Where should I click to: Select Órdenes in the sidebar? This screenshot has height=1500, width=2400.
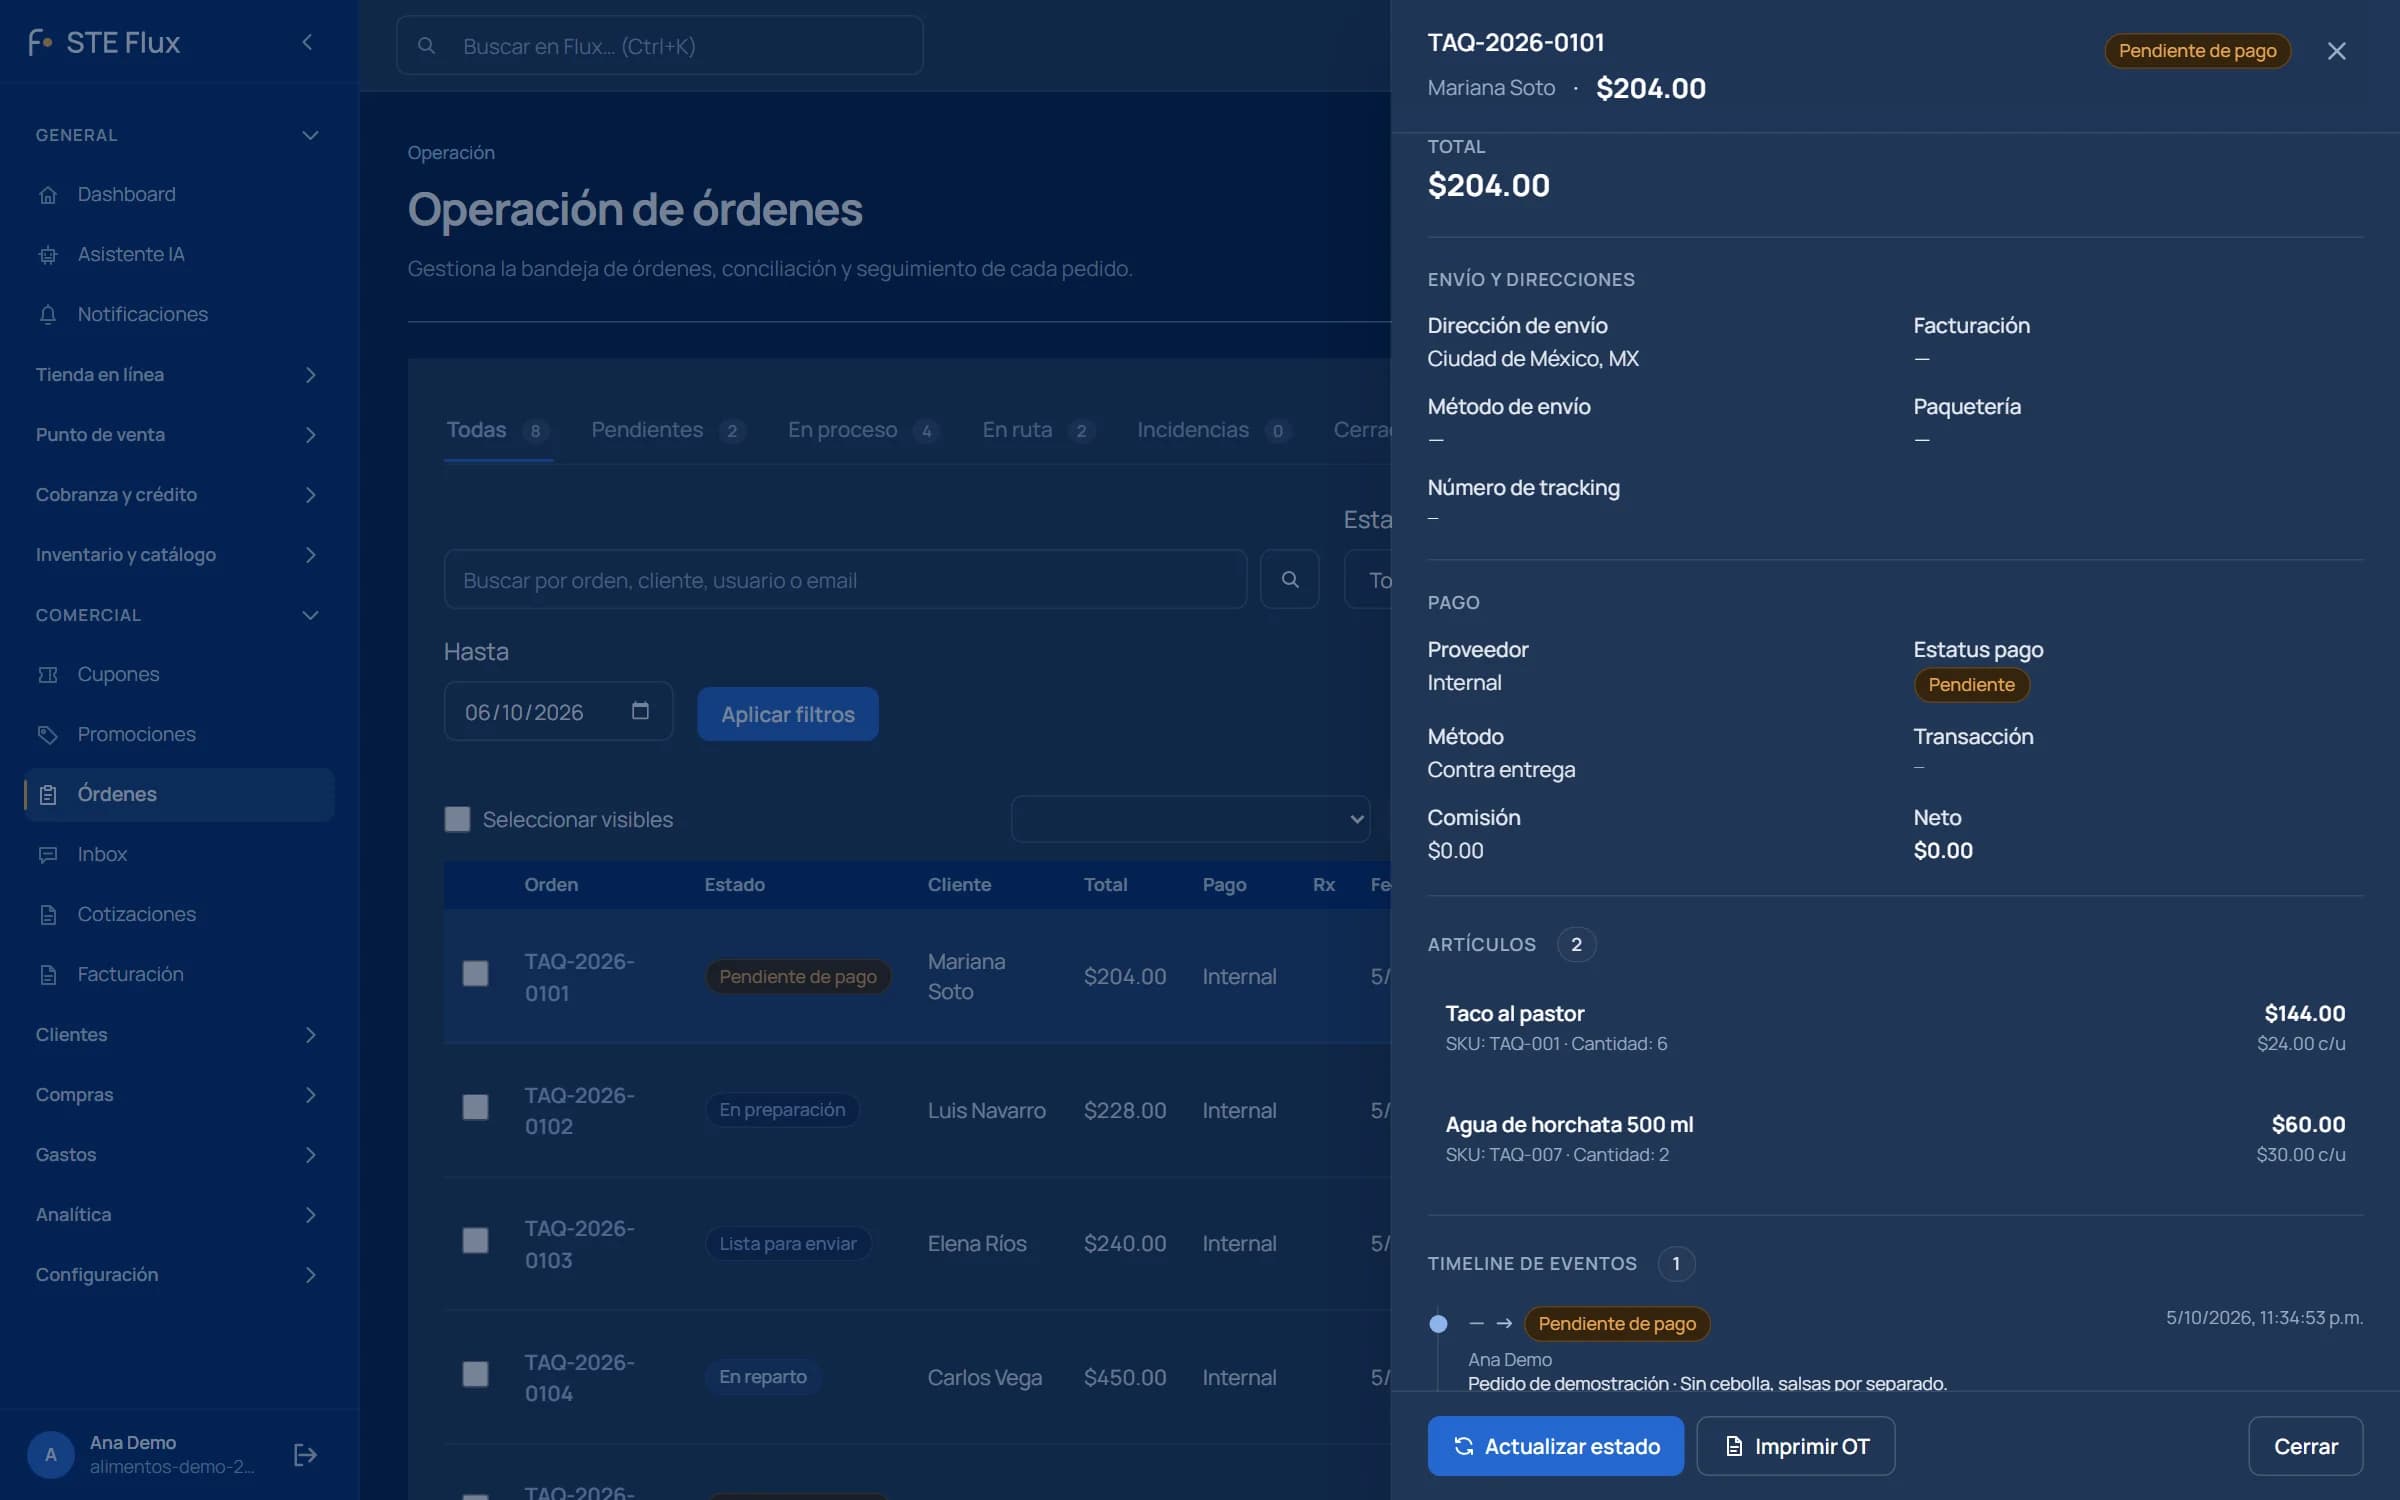(x=179, y=794)
